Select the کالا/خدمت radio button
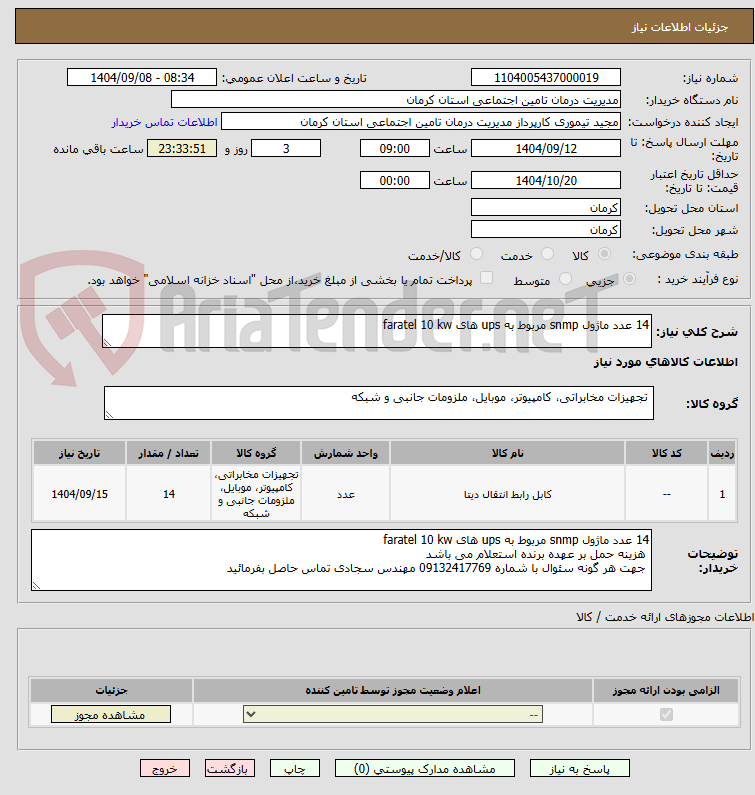Image resolution: width=755 pixels, height=795 pixels. click(x=476, y=254)
